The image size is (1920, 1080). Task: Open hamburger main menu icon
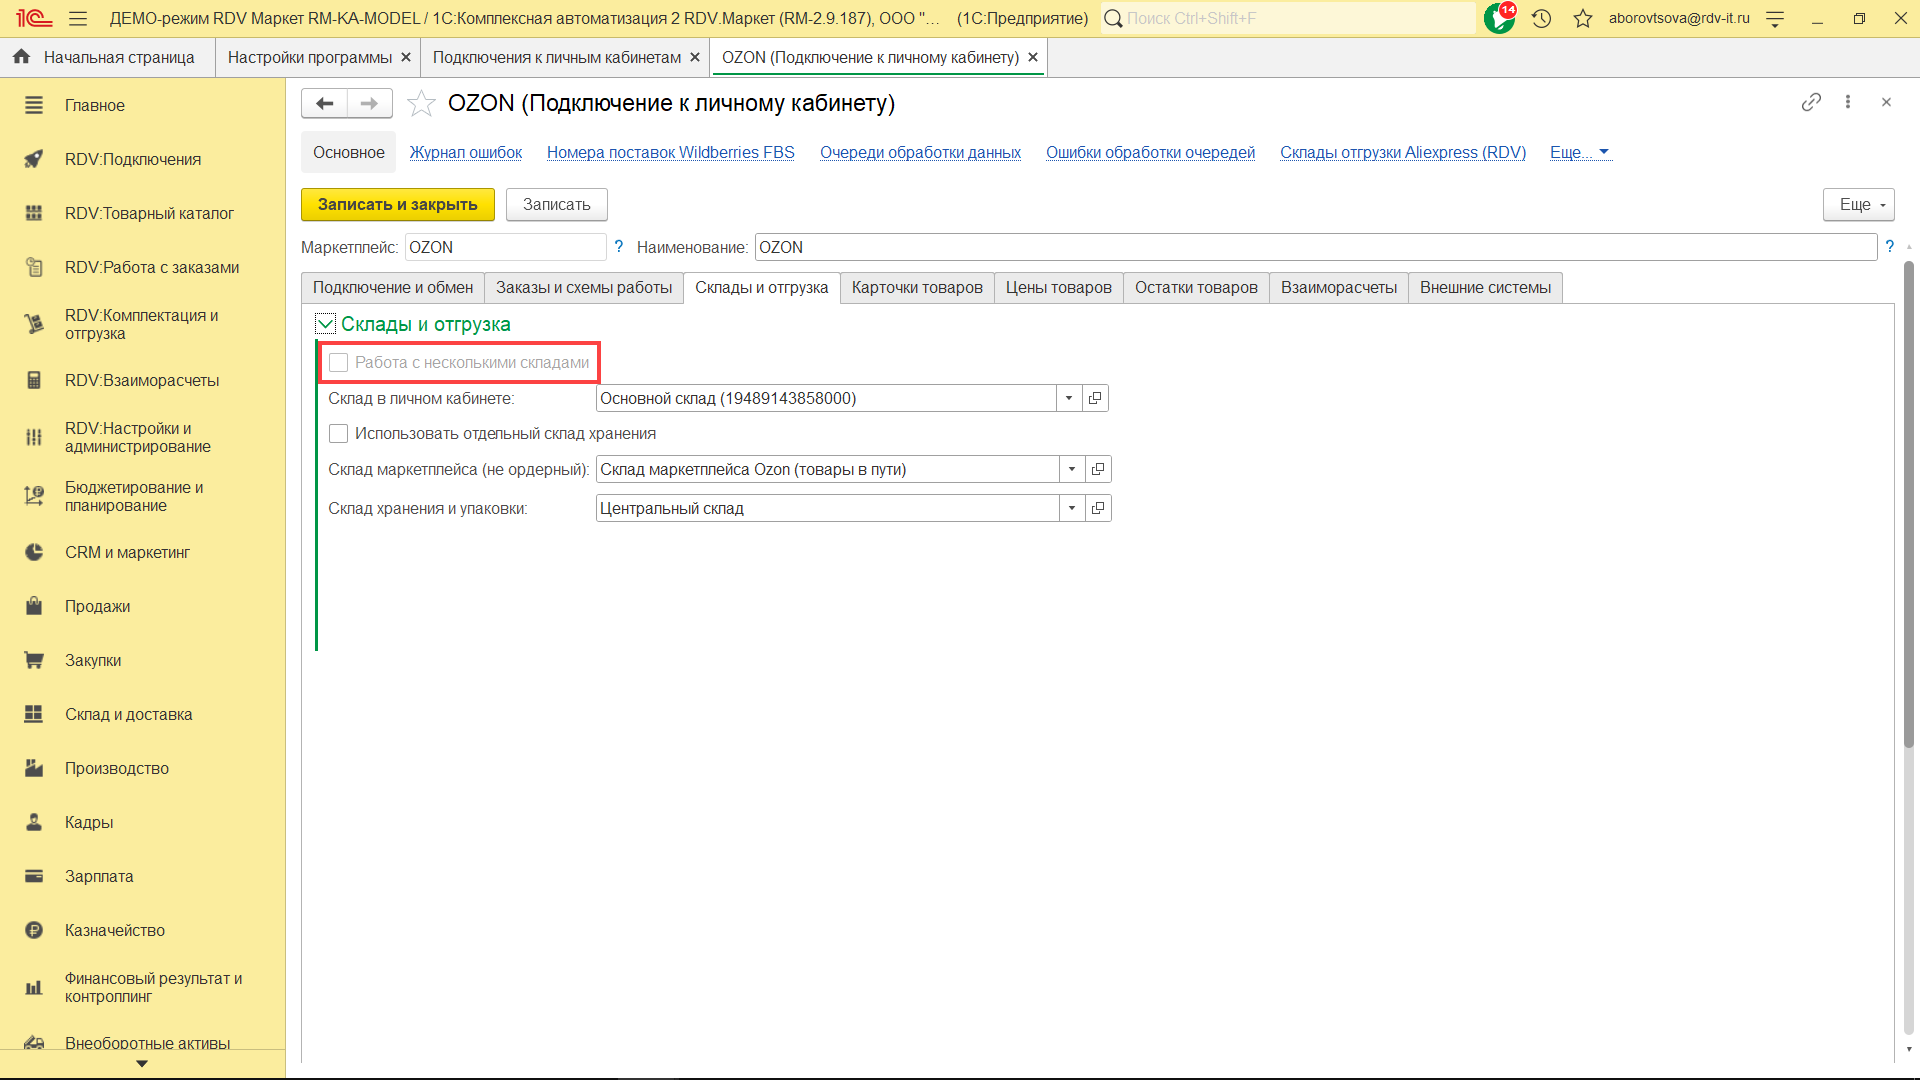click(78, 18)
